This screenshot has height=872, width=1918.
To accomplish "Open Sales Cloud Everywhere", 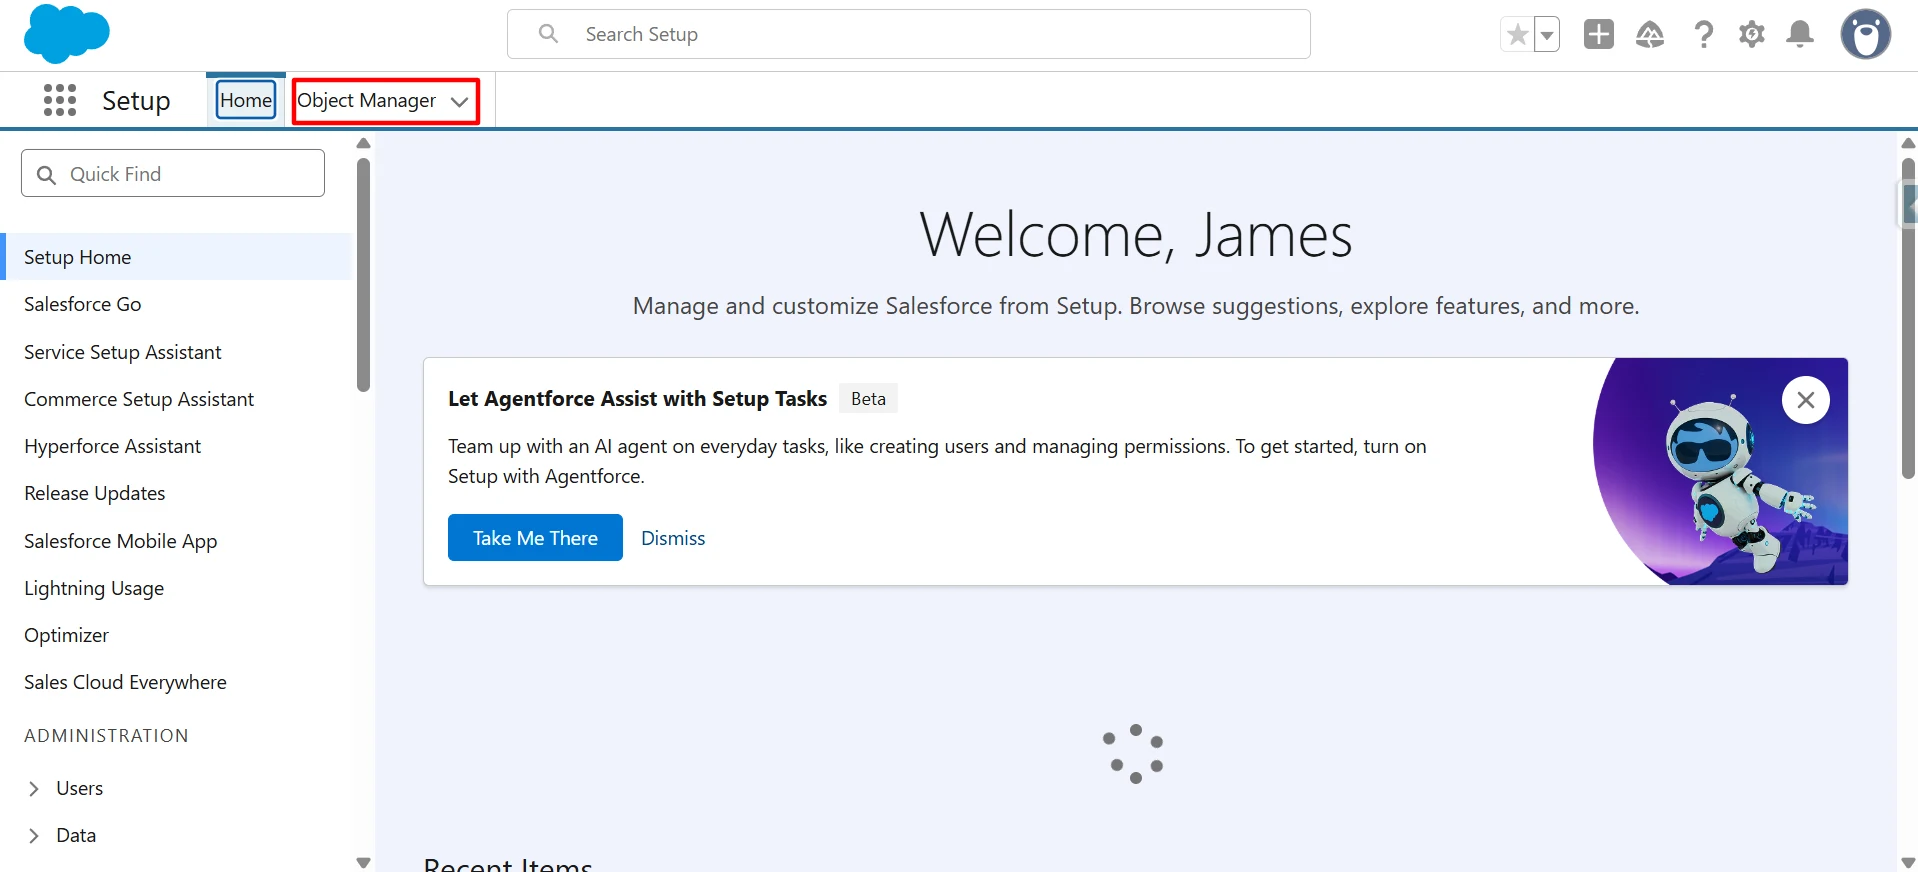I will tap(125, 682).
